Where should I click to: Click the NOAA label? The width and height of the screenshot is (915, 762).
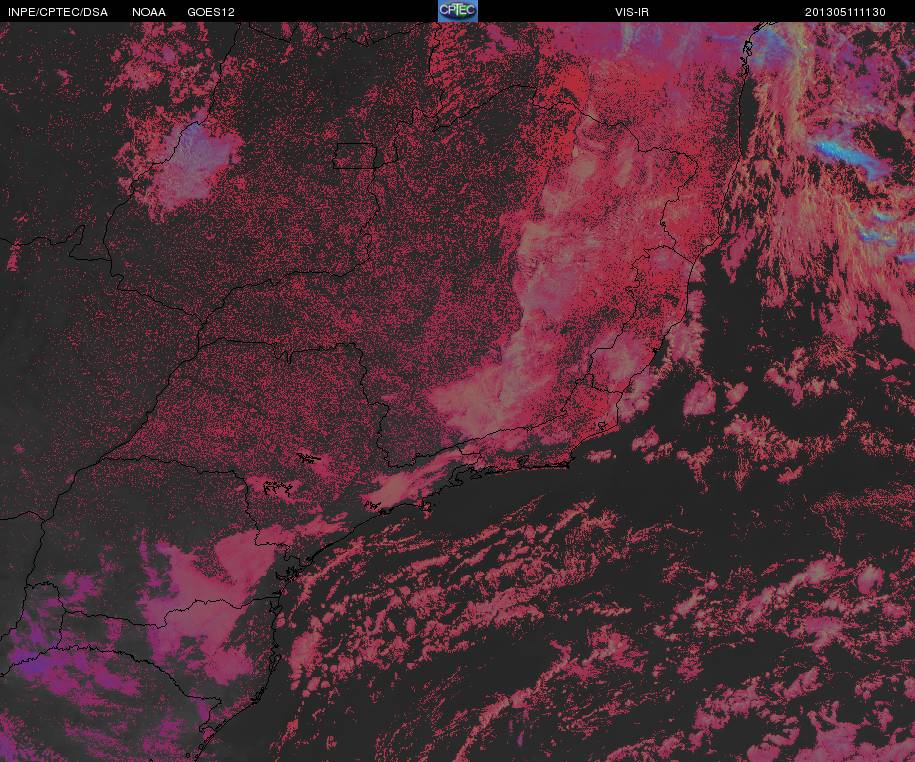(149, 12)
